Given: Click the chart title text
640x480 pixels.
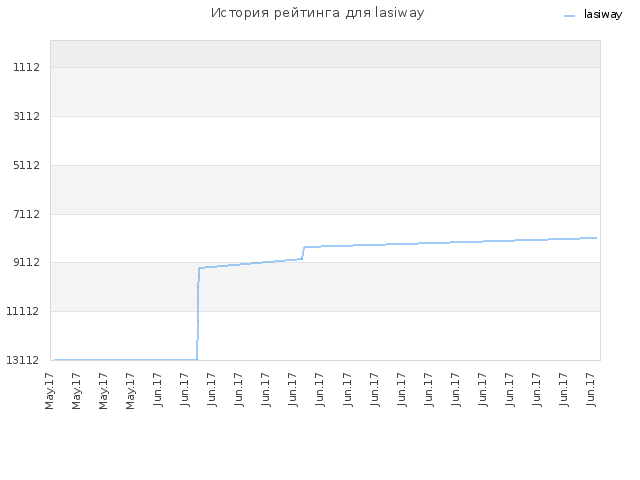Looking at the screenshot, I should point(317,13).
